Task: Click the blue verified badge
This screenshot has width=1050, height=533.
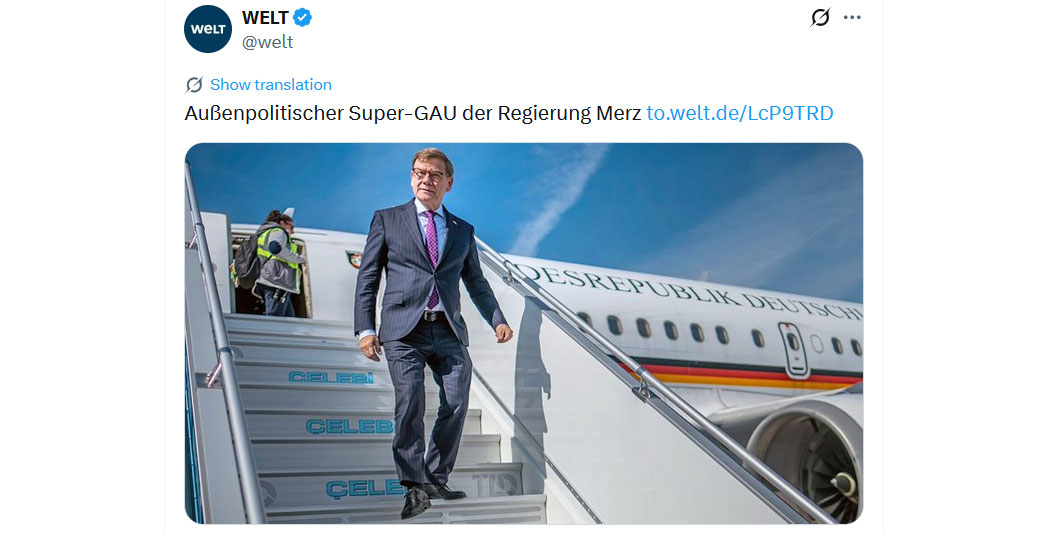Action: 303,18
